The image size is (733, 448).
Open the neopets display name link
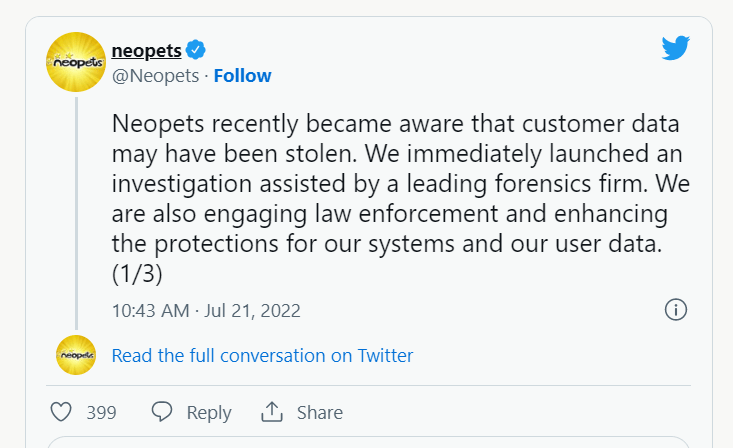(x=146, y=51)
